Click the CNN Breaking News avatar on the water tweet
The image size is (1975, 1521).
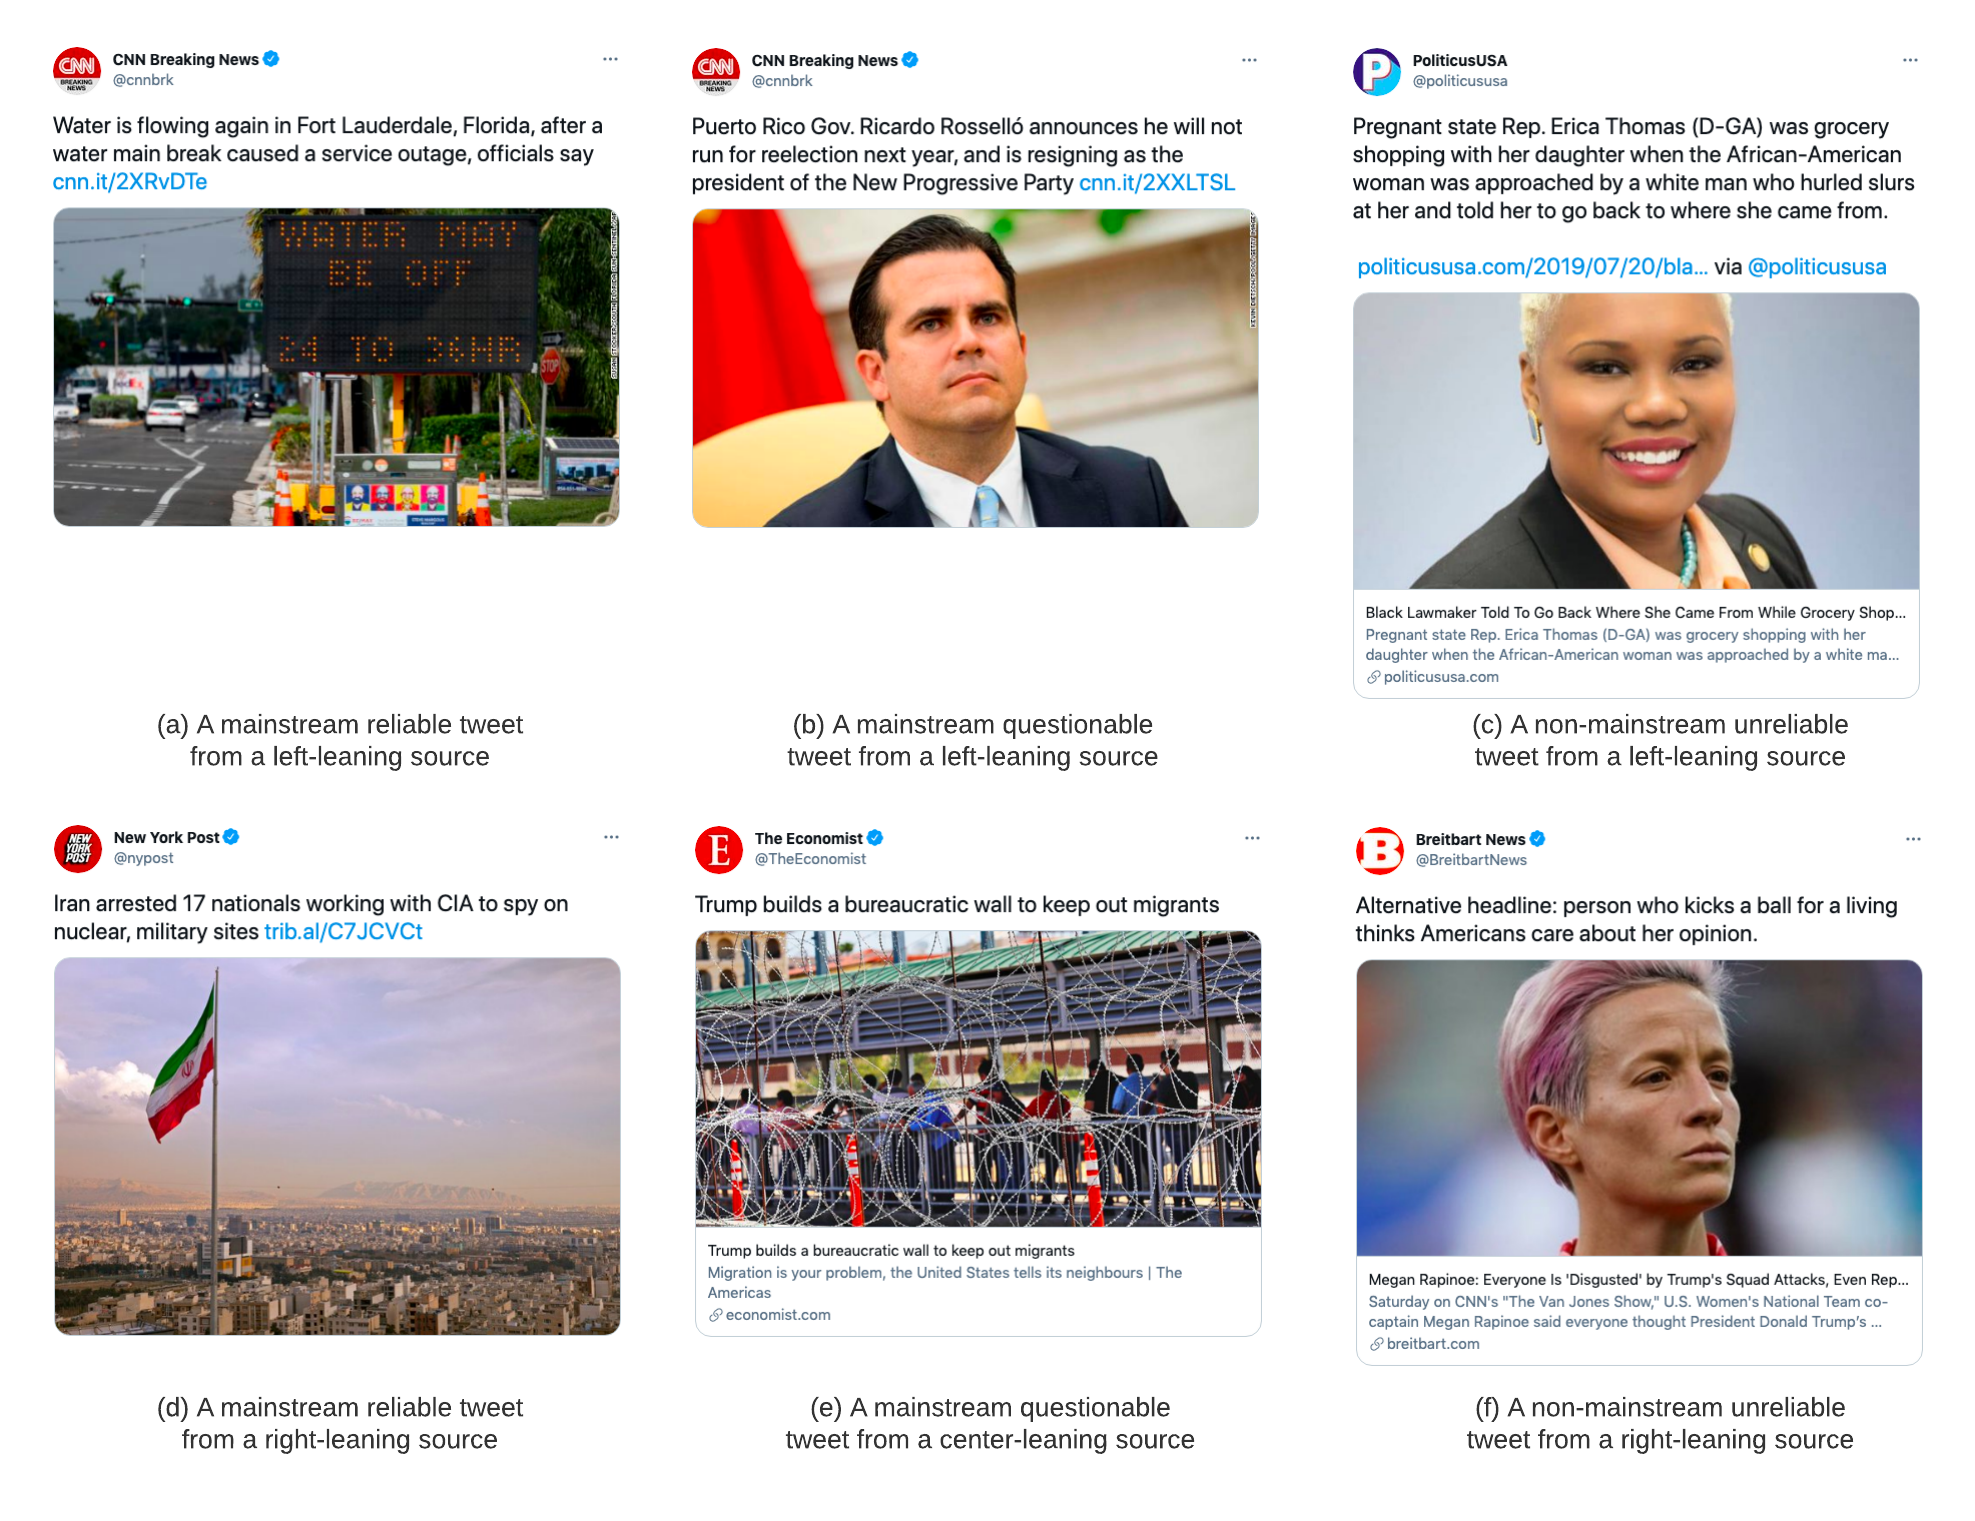(77, 70)
